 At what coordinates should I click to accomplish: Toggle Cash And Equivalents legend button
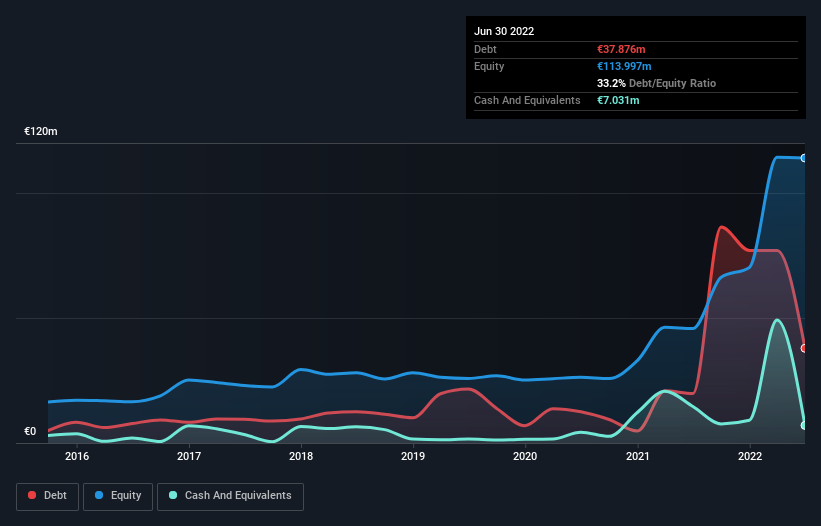click(230, 496)
